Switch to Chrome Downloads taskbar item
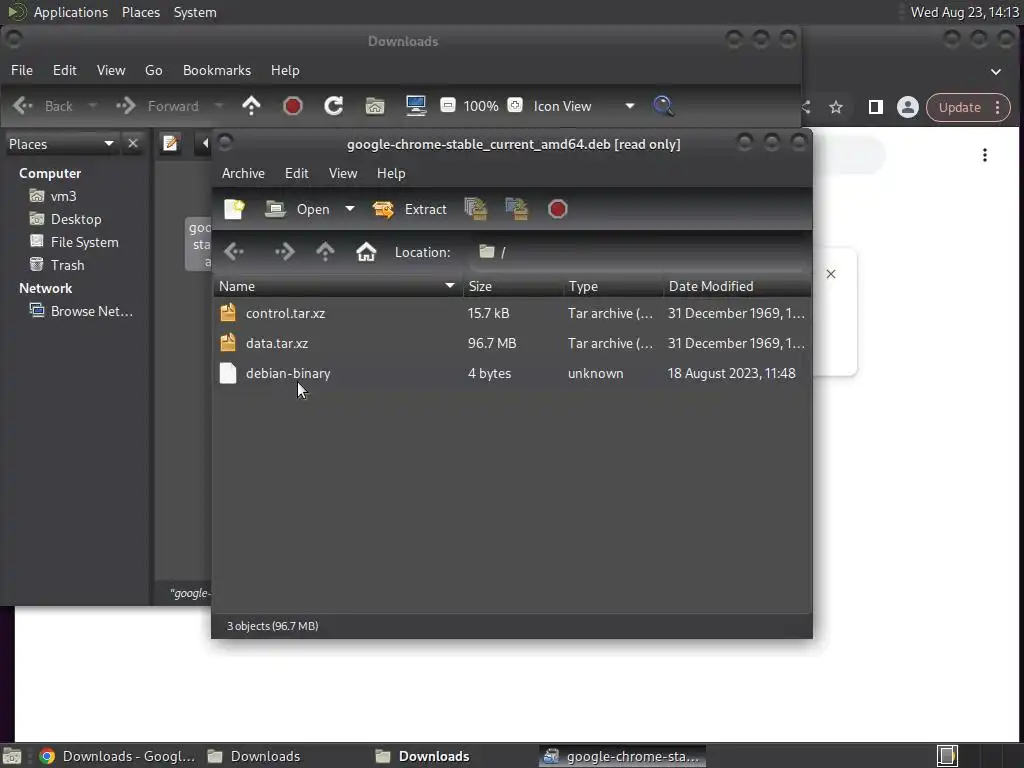 (x=118, y=756)
